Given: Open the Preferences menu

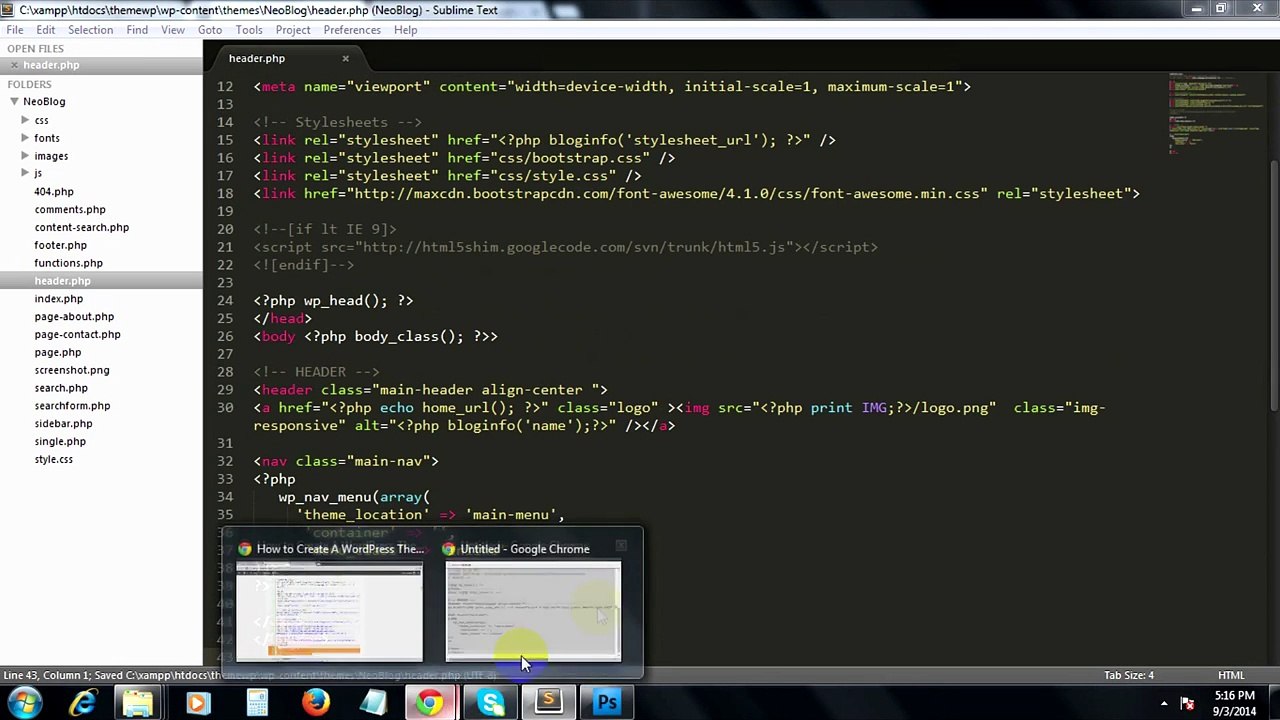Looking at the screenshot, I should click(x=352, y=30).
